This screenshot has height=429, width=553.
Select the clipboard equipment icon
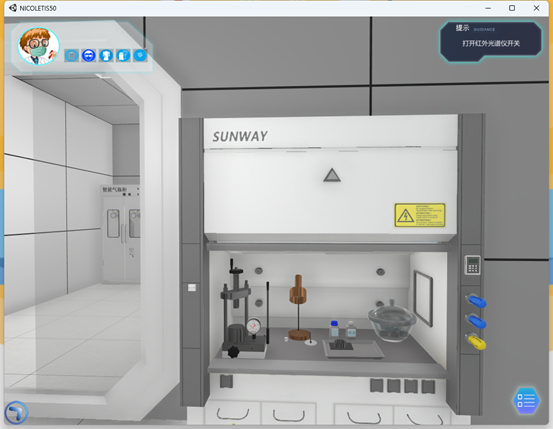coord(72,55)
